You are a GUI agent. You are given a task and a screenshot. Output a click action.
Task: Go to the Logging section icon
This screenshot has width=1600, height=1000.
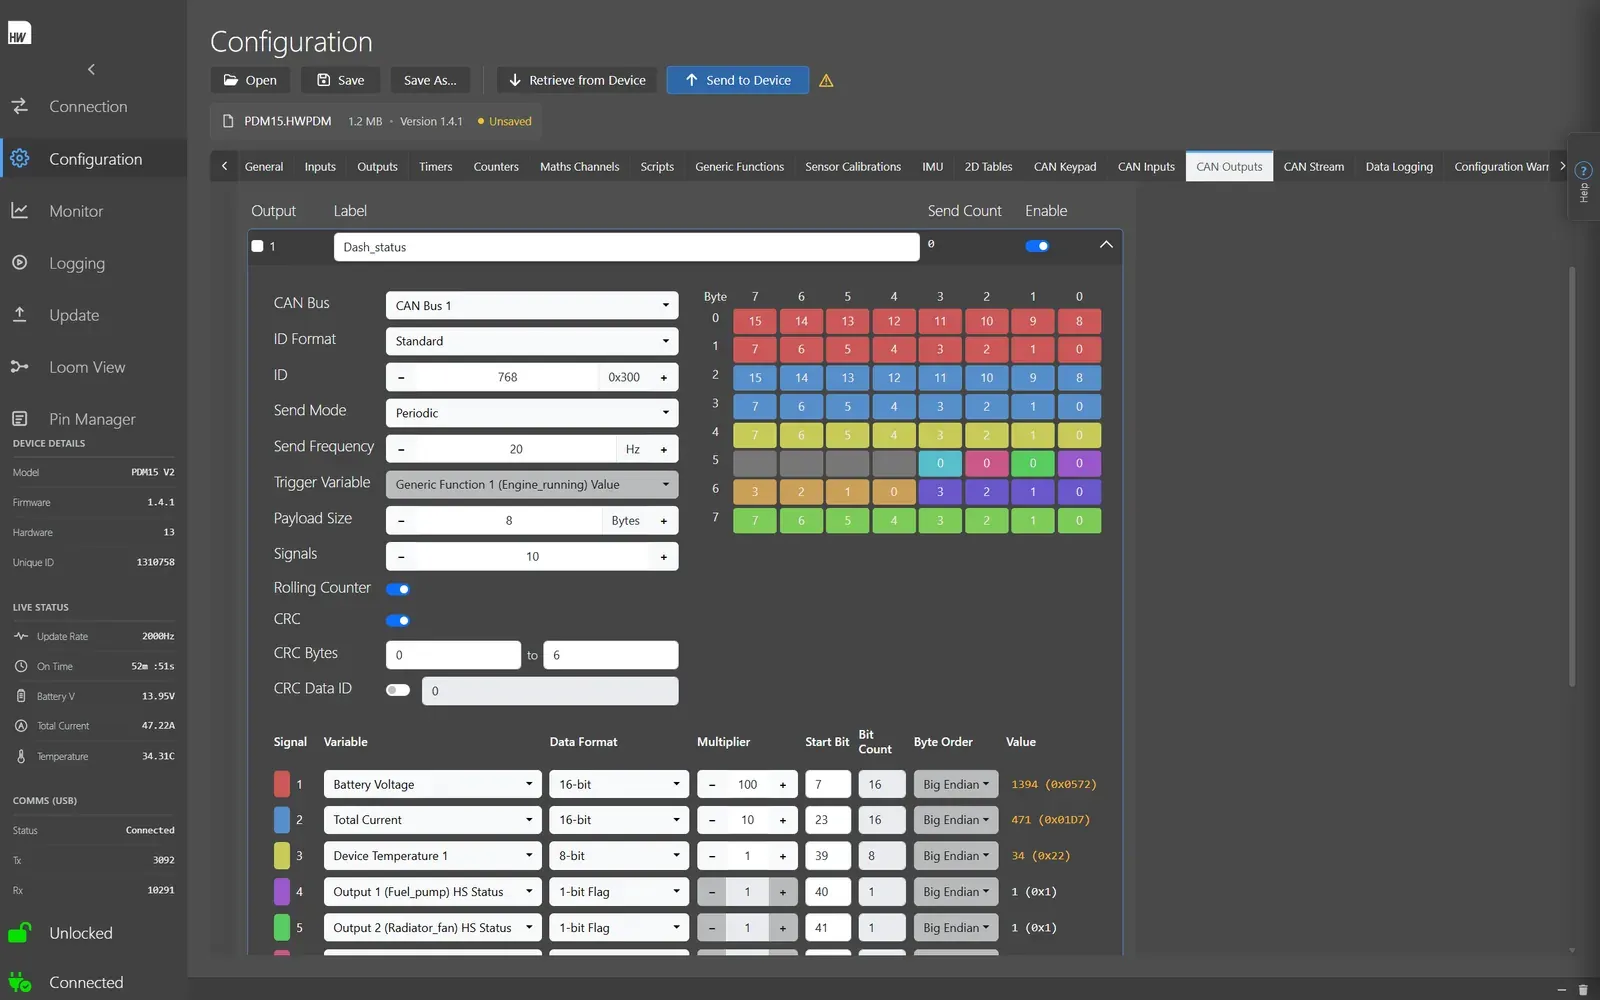[x=20, y=262]
